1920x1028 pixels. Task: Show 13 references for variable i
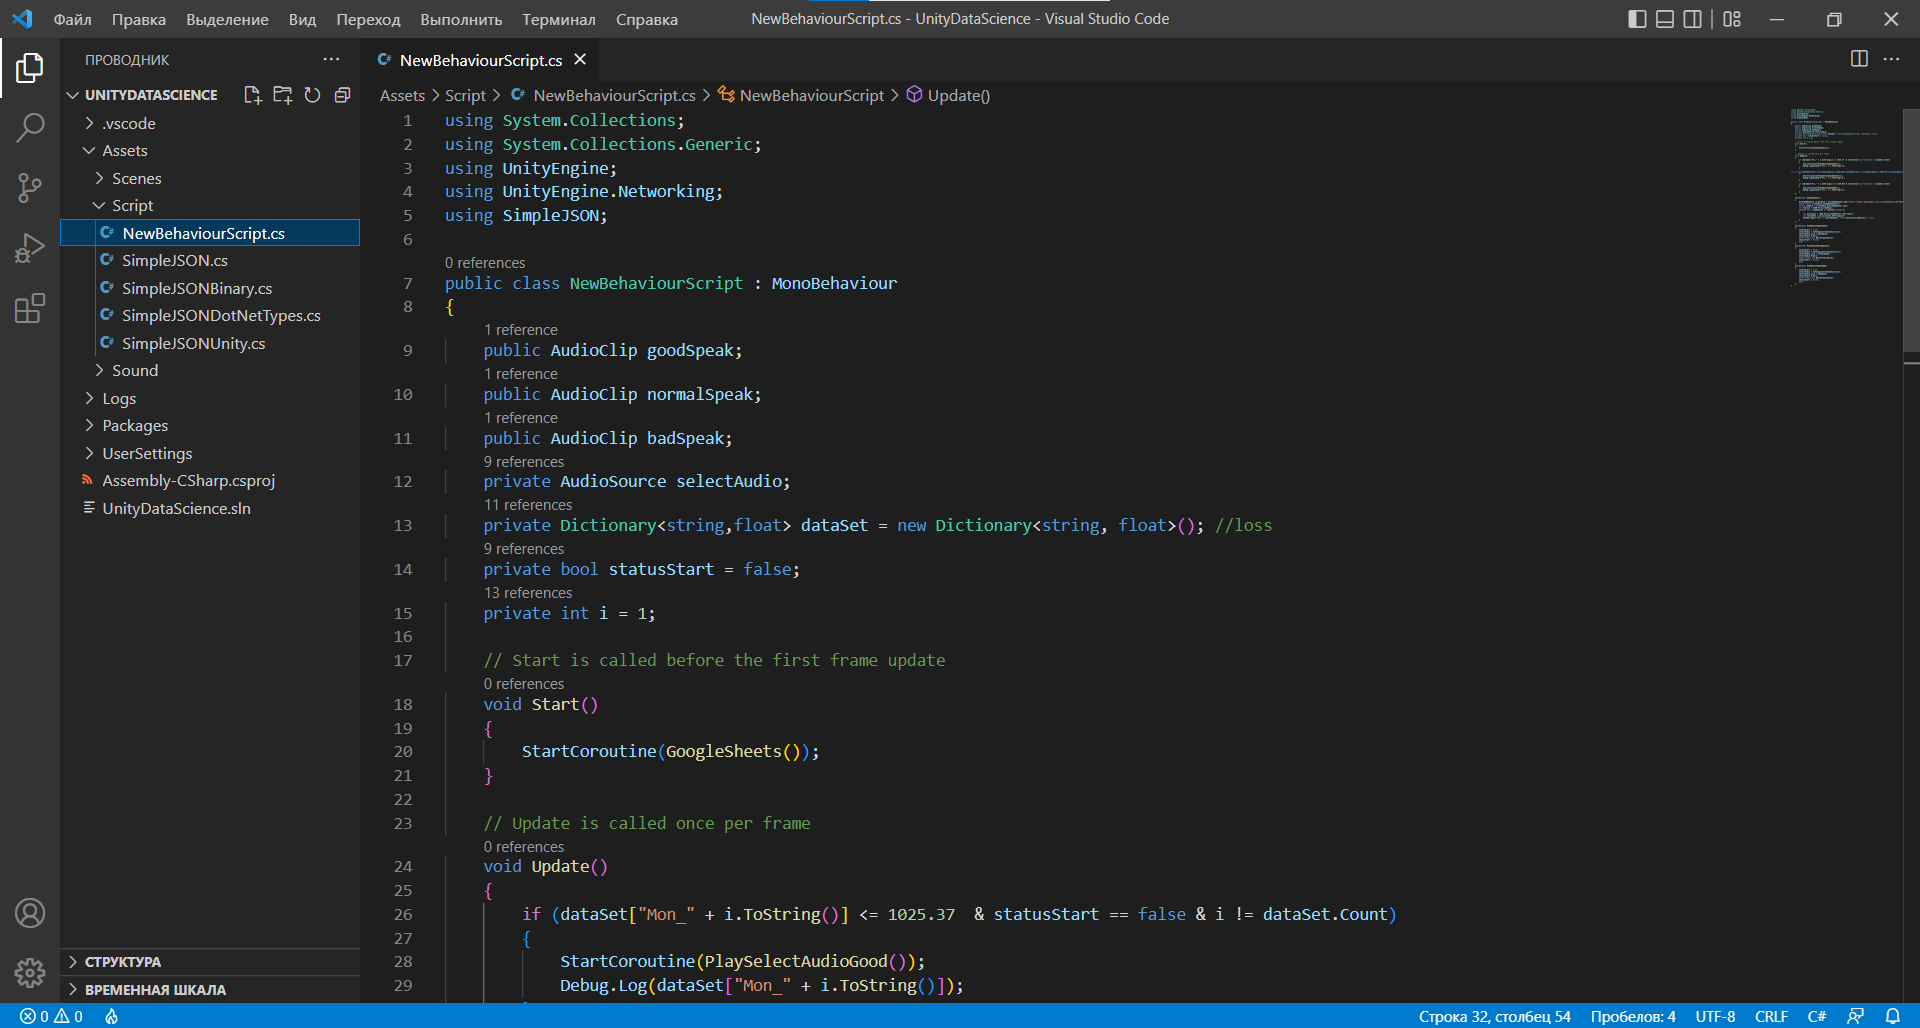coord(528,593)
